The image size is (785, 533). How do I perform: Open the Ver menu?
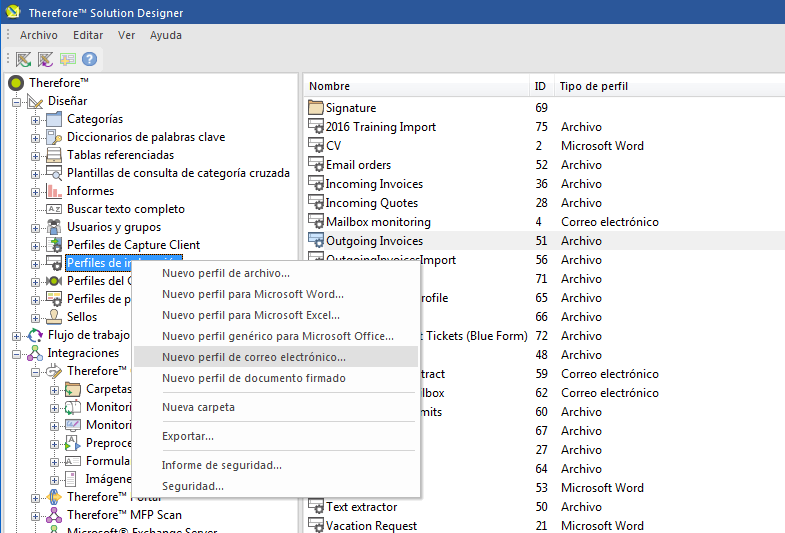click(126, 35)
